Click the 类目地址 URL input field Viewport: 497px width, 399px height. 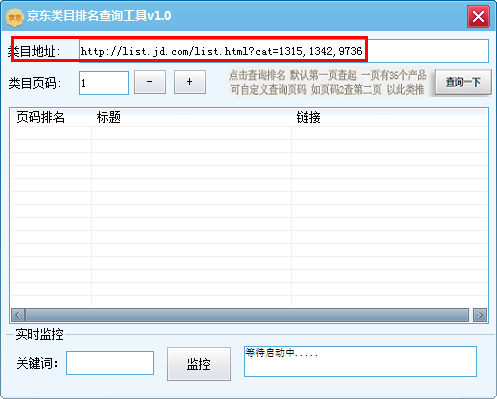[284, 51]
